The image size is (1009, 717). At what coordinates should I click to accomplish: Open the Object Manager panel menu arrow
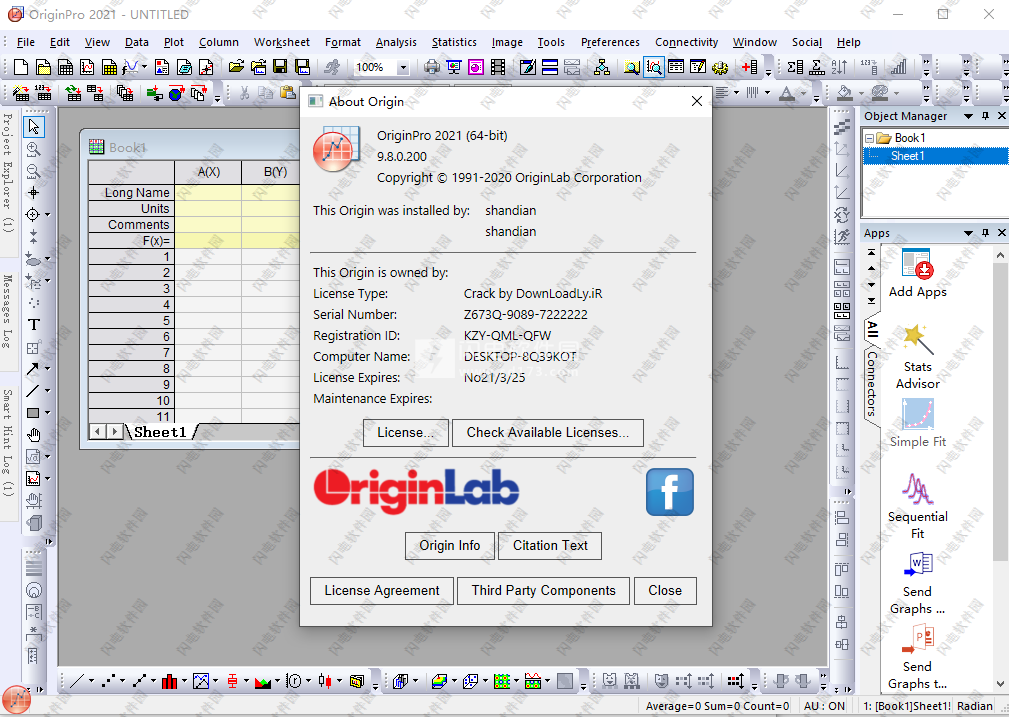[968, 116]
